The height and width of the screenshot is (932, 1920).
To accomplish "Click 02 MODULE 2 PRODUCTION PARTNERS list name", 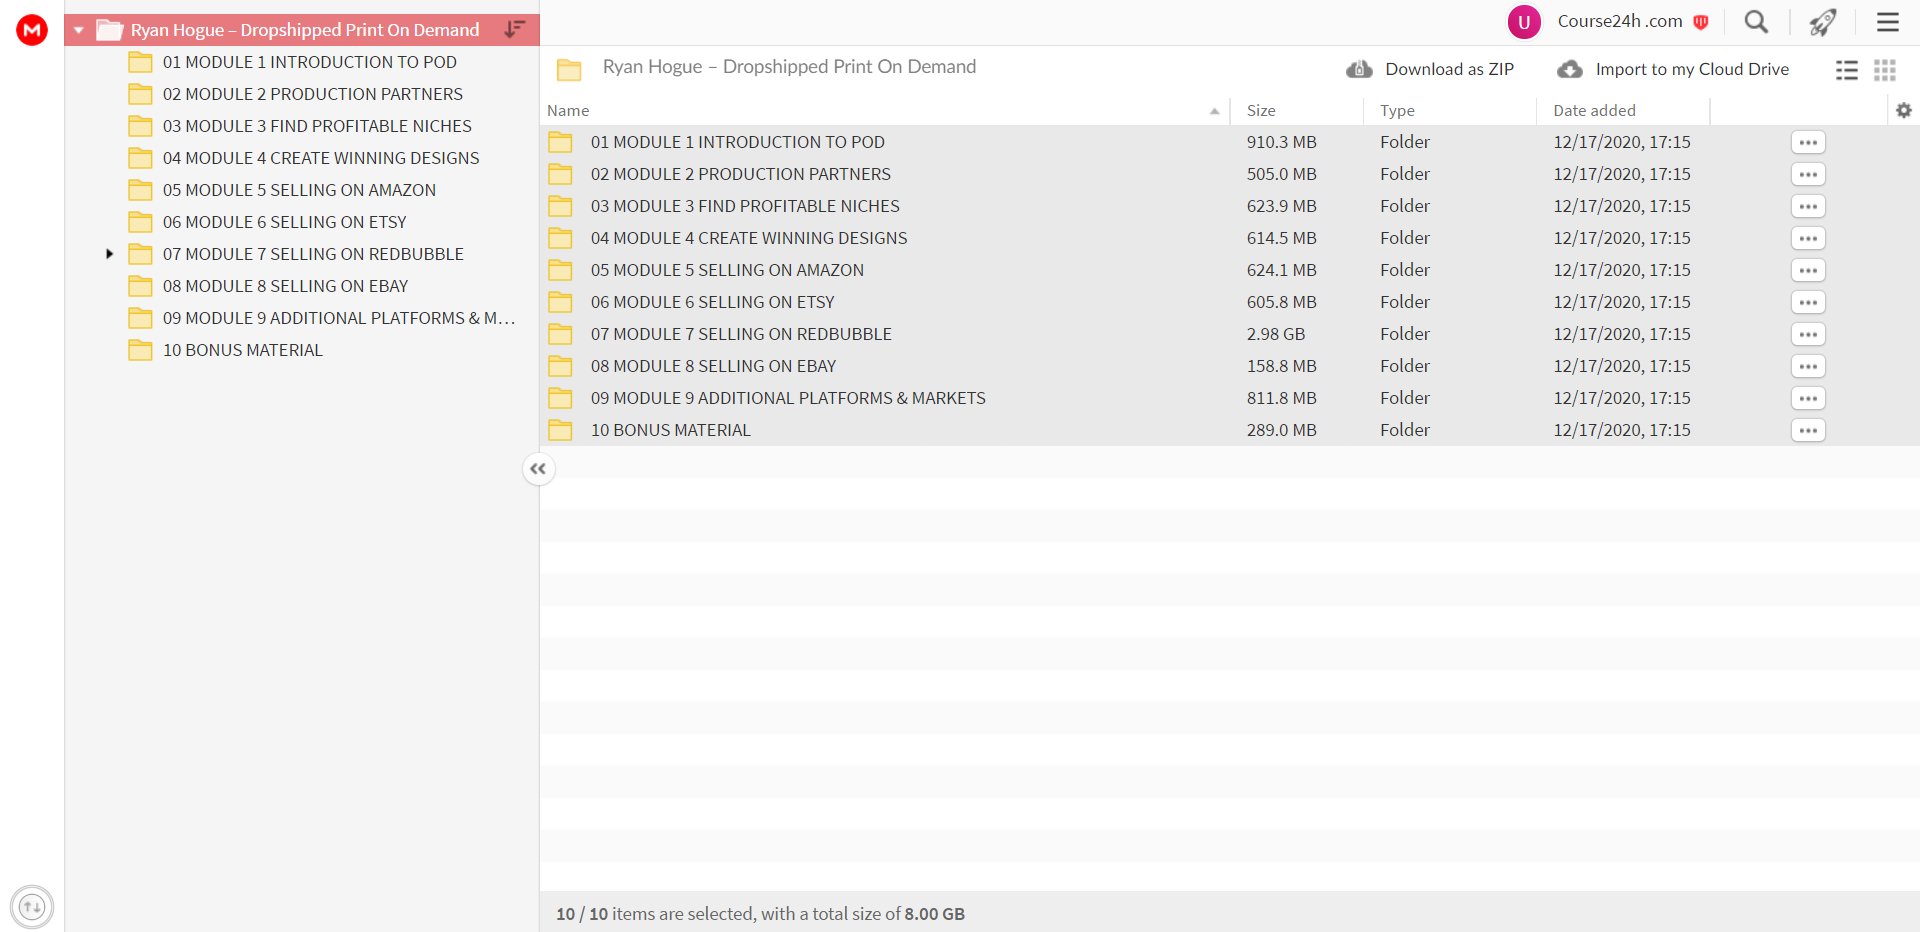I will pos(741,174).
